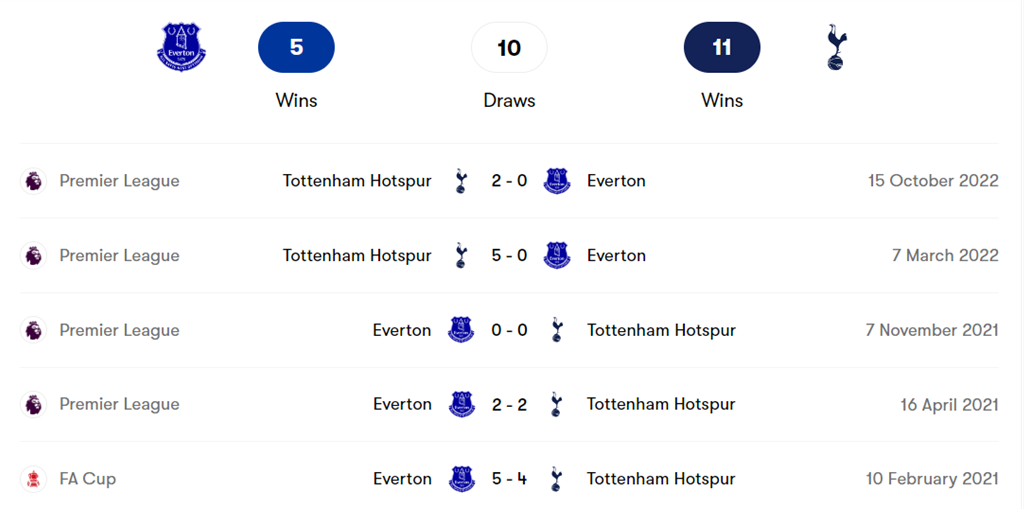Click Everton crest in the 0 - 0 match row
Viewport: 1024px width, 509px height.
click(461, 330)
